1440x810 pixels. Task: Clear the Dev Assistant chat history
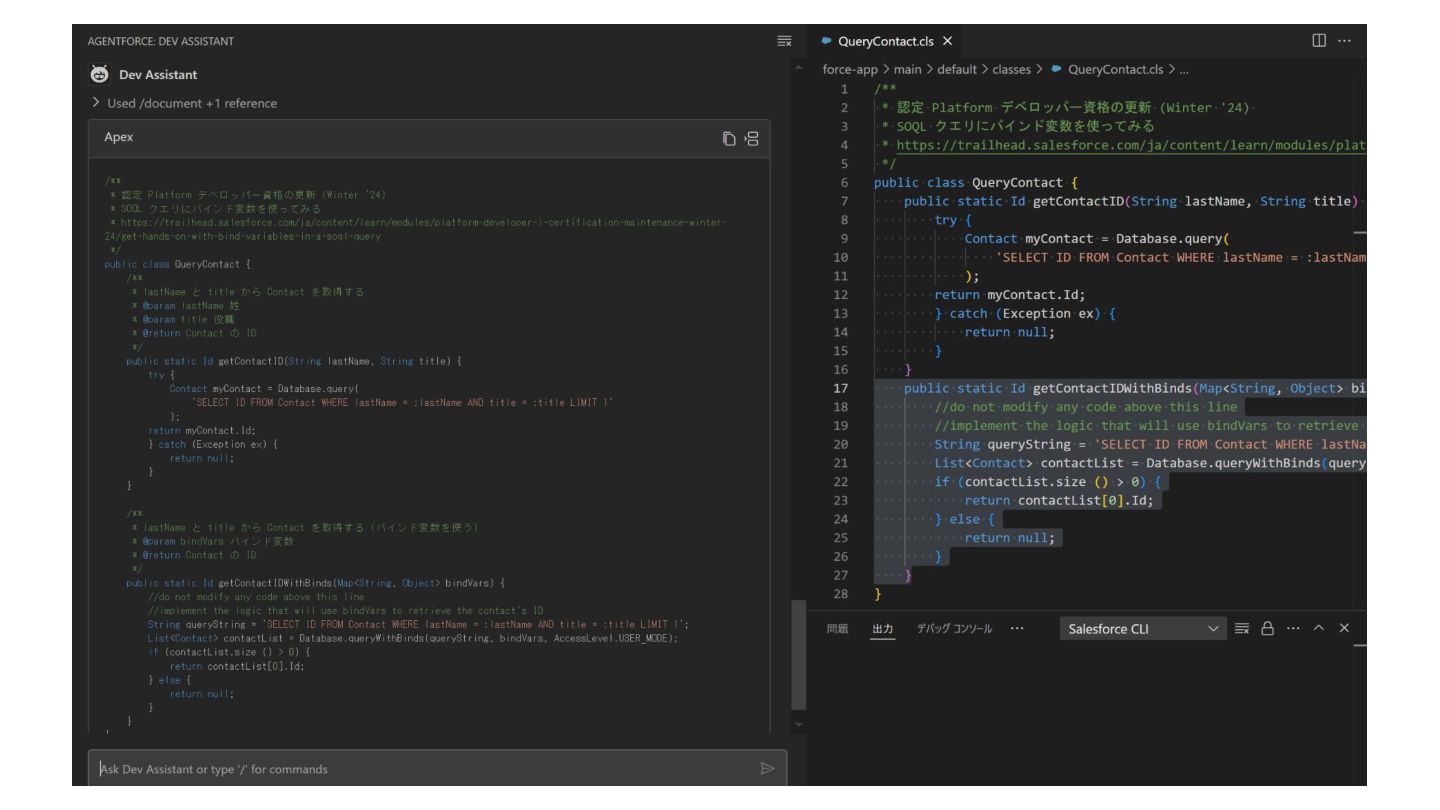[784, 41]
